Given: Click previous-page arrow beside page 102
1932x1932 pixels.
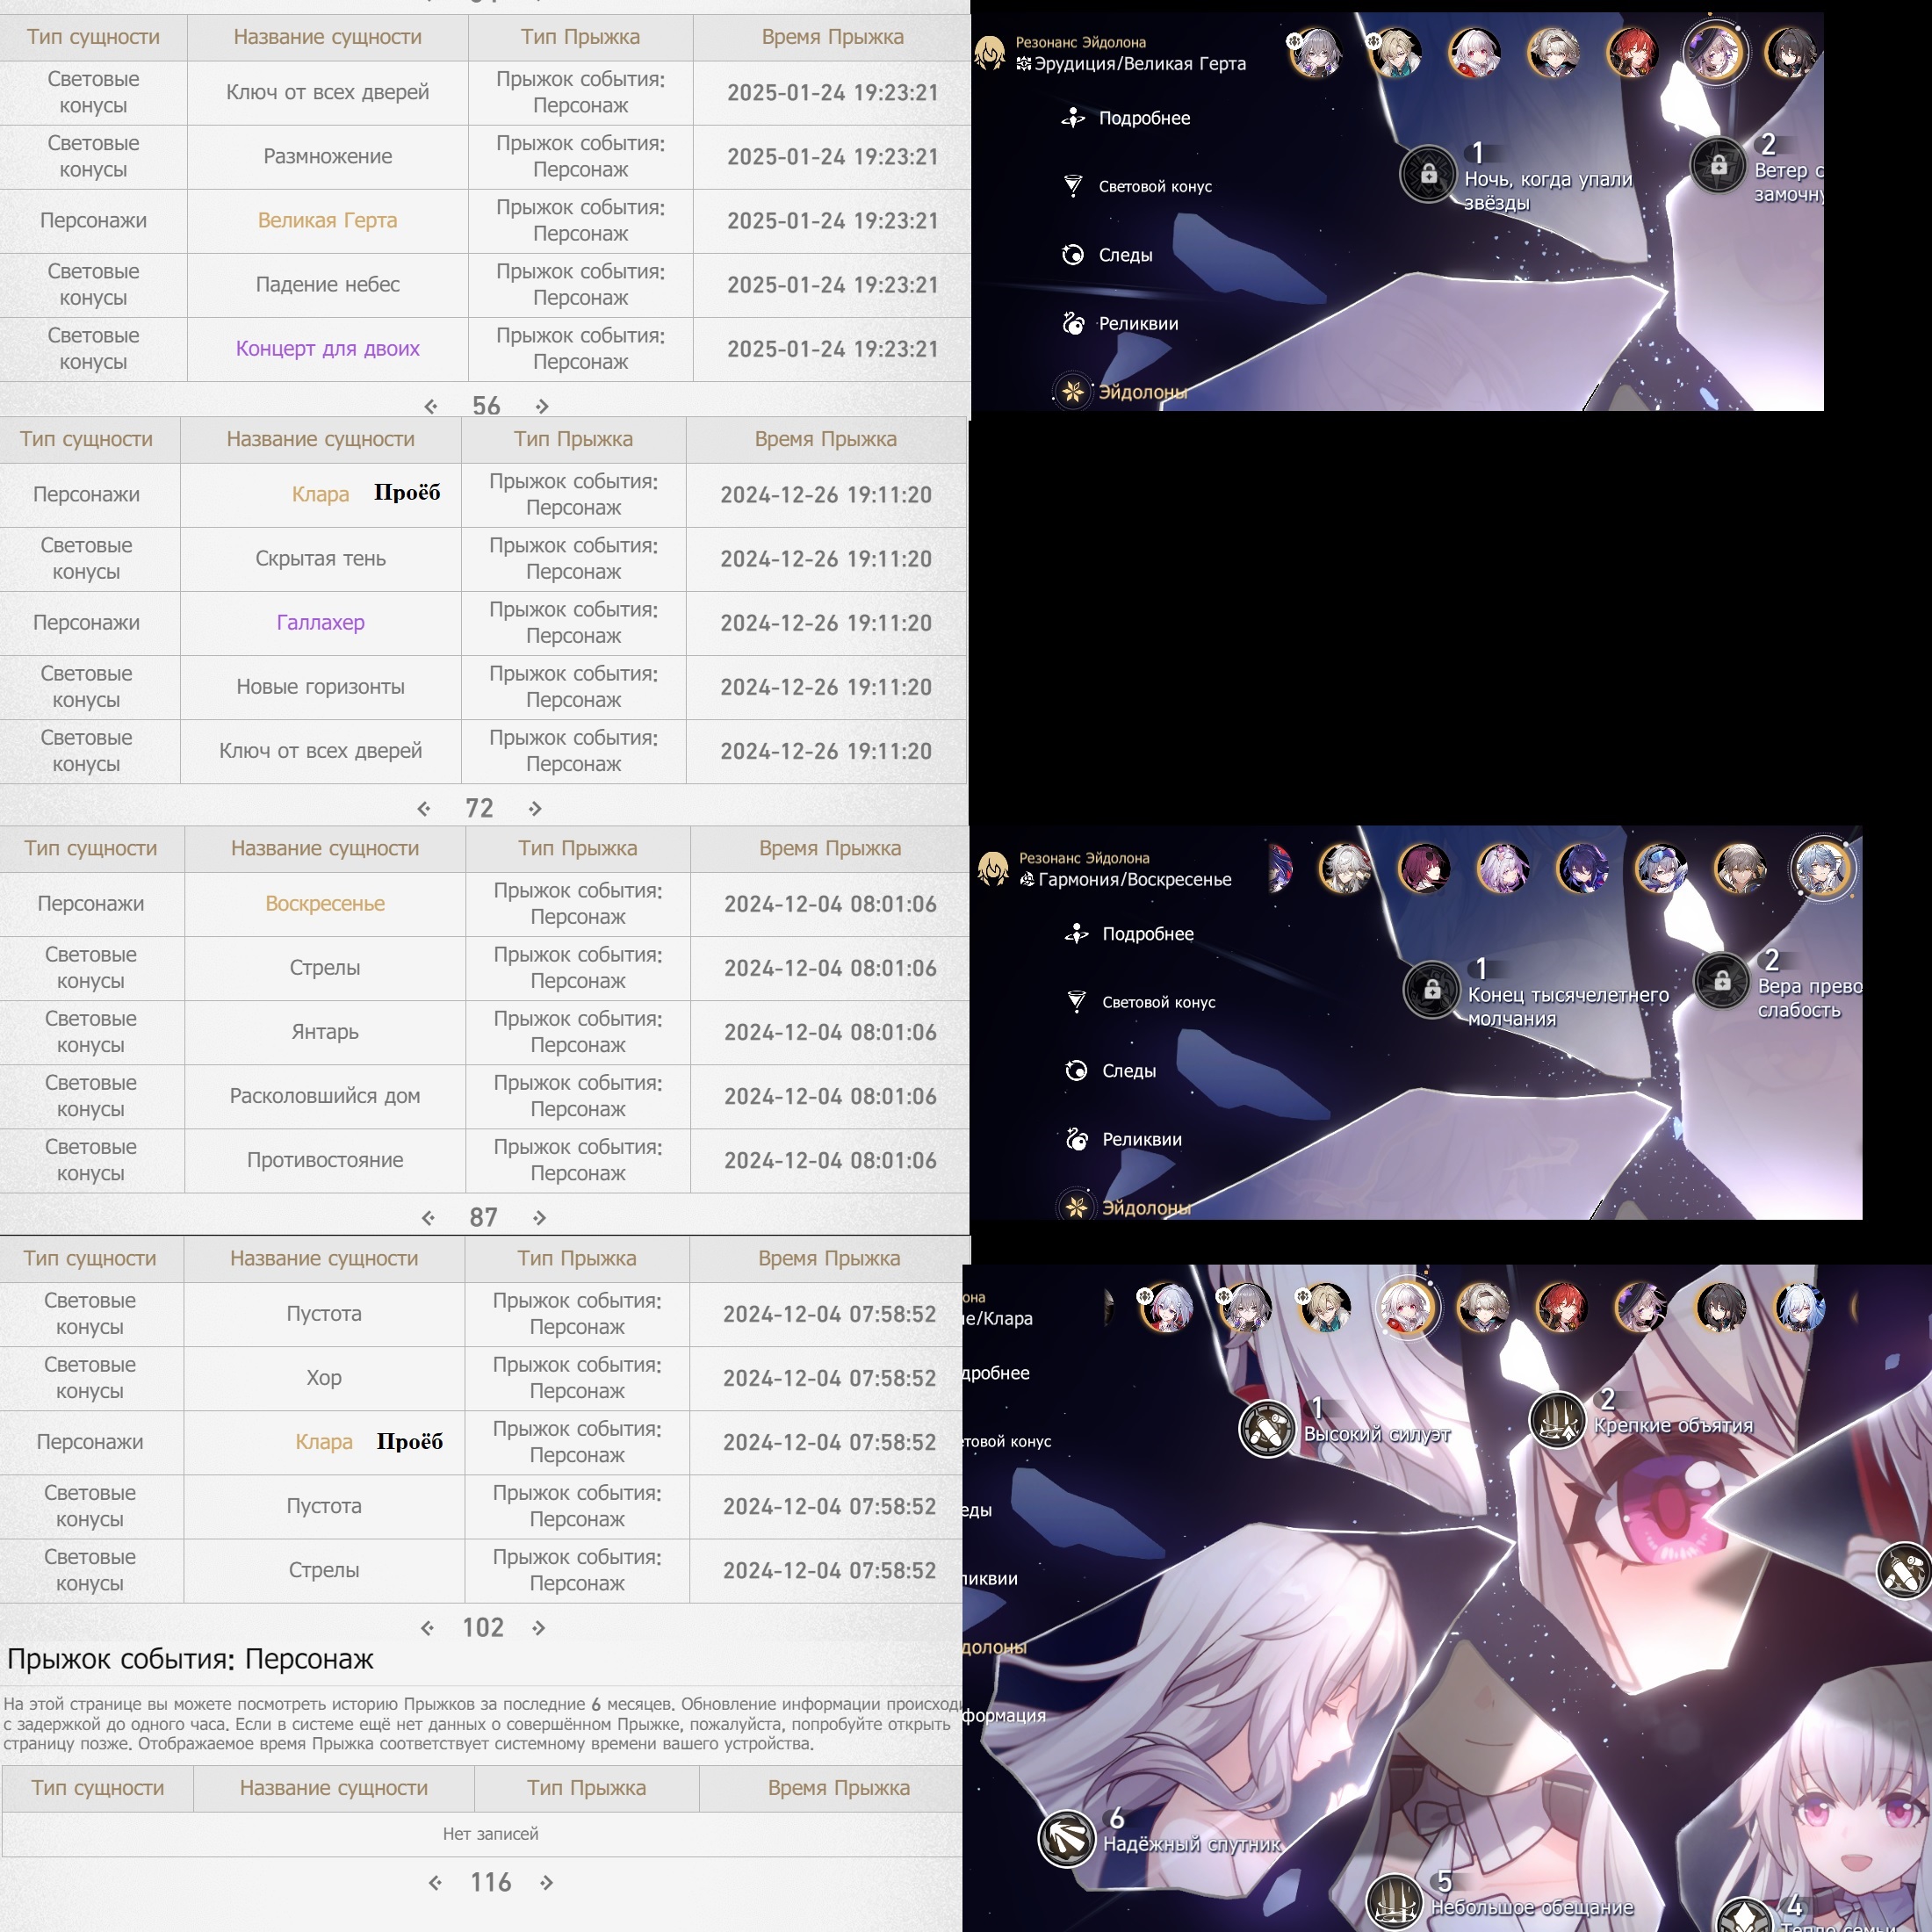Looking at the screenshot, I should point(427,1627).
